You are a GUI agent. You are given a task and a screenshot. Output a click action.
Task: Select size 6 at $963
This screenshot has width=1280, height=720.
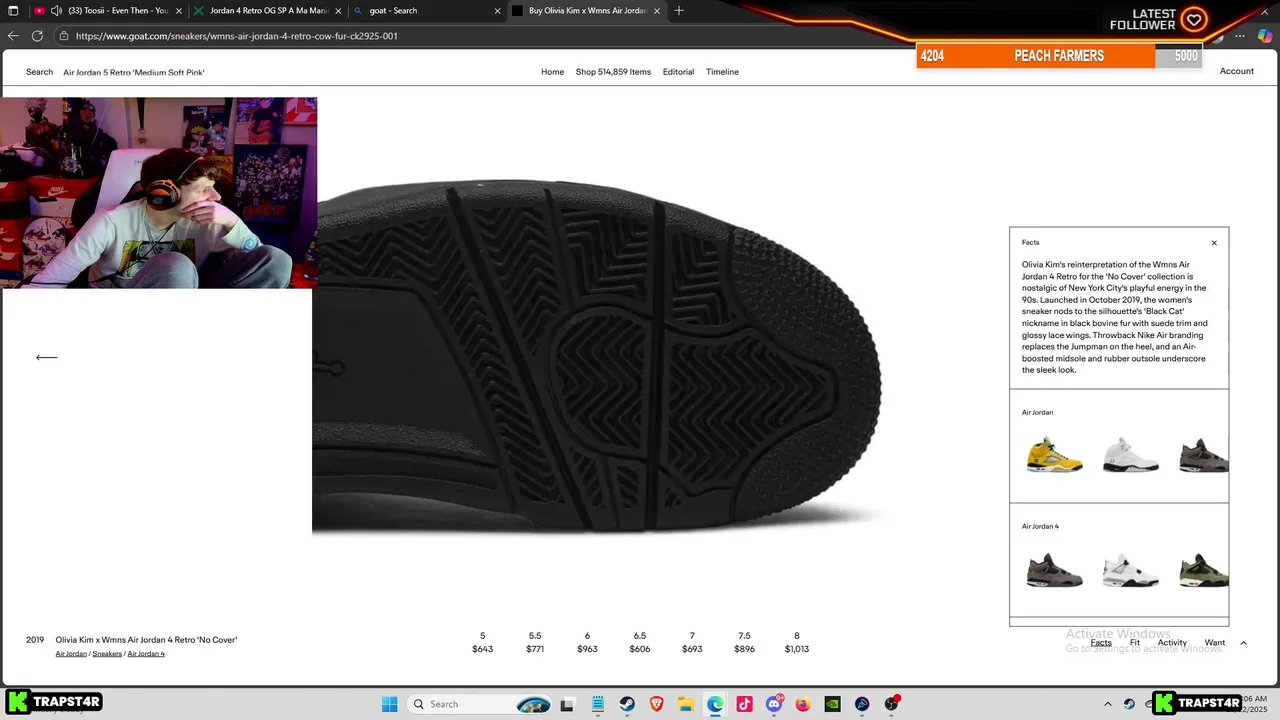587,642
